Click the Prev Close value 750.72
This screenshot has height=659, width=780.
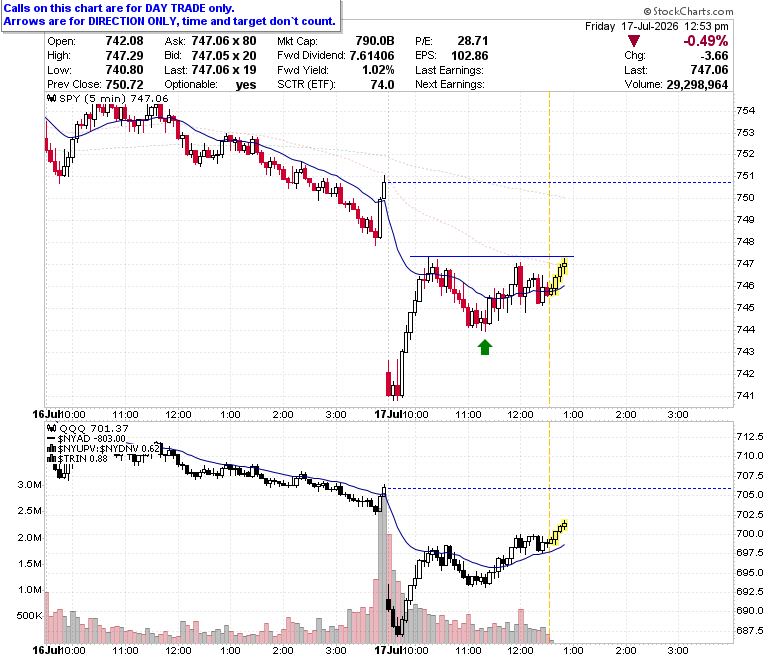point(124,84)
